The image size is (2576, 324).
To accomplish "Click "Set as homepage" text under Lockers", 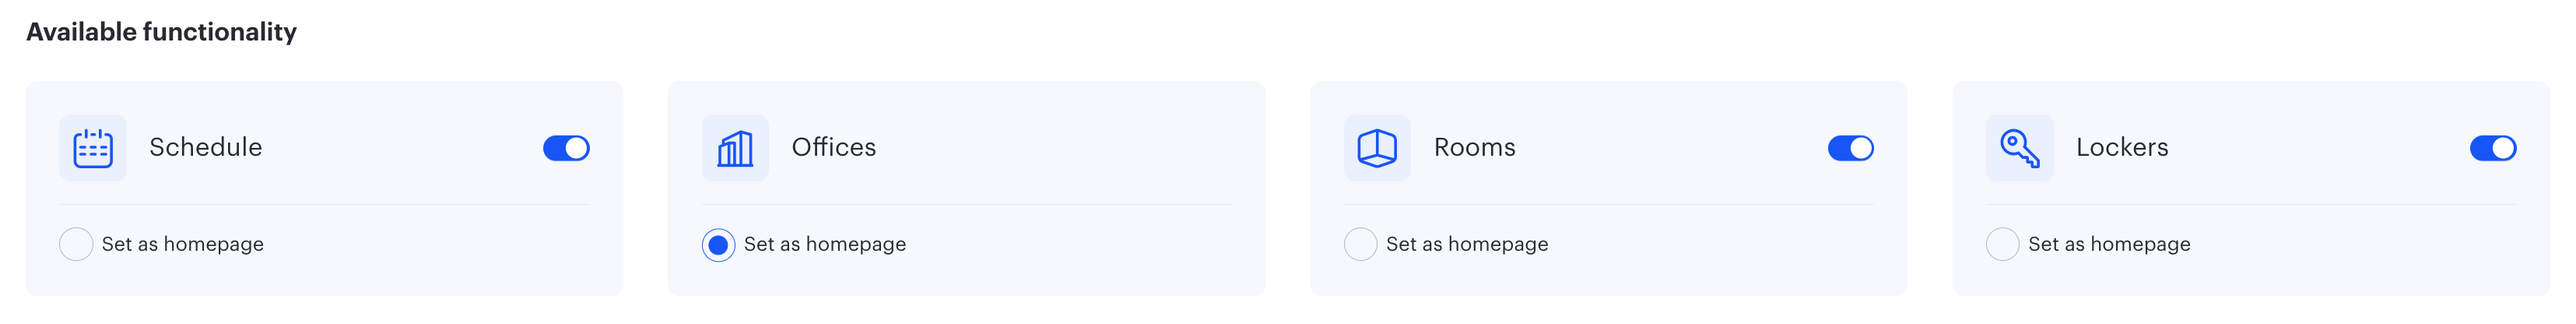I will pos(2109,244).
